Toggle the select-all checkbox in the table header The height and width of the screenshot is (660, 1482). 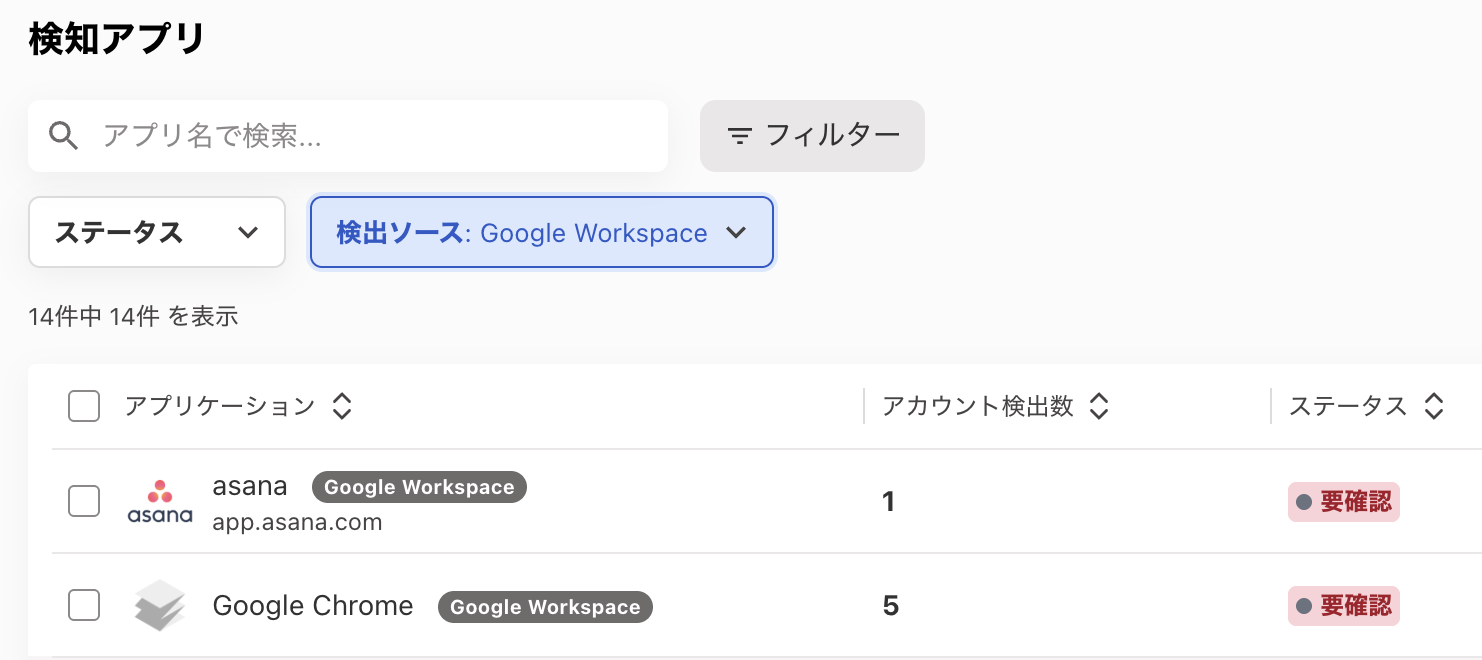(84, 406)
